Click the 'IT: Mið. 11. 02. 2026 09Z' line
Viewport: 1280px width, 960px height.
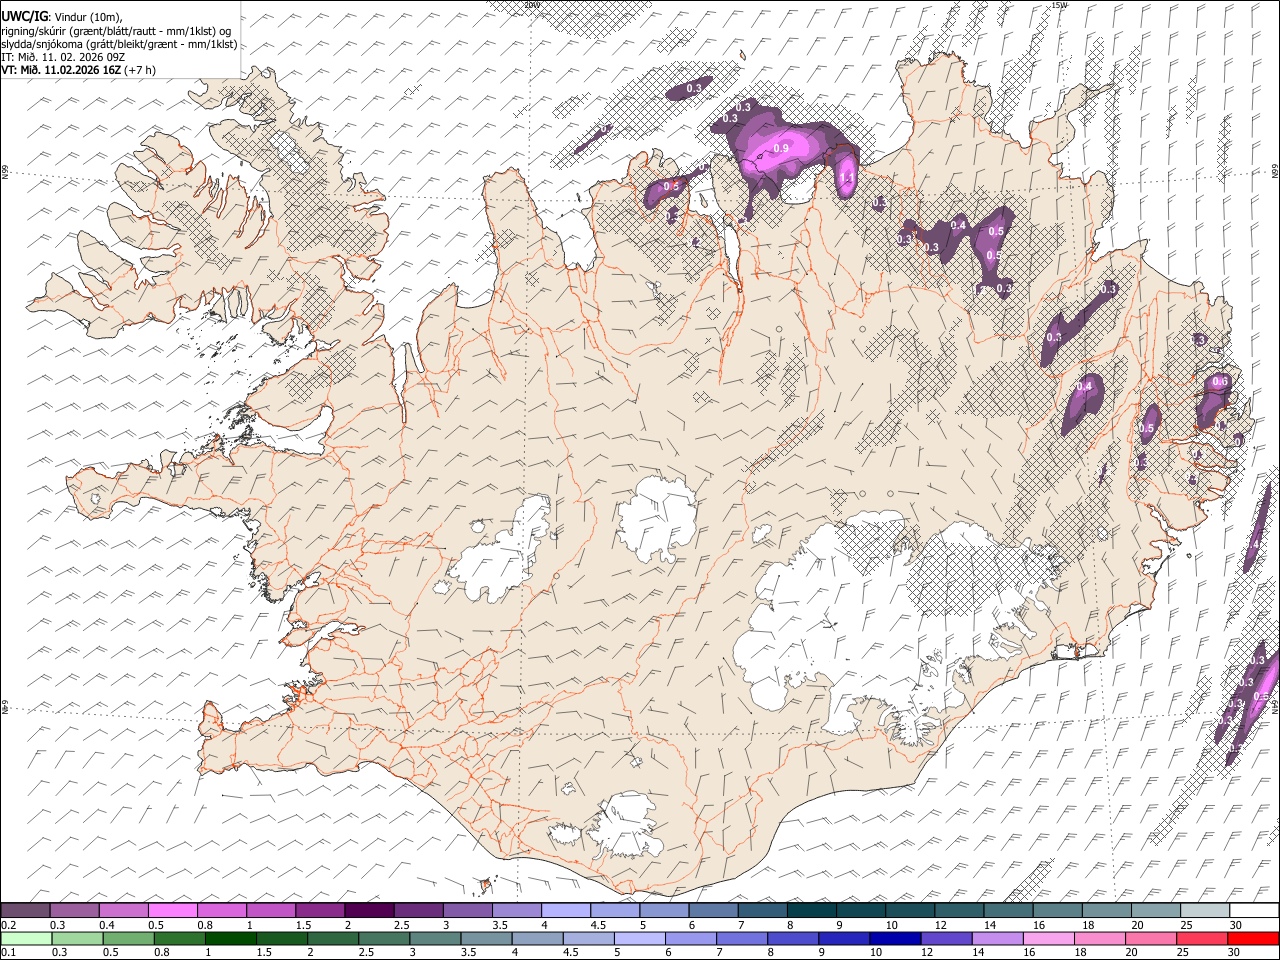pyautogui.click(x=63, y=57)
